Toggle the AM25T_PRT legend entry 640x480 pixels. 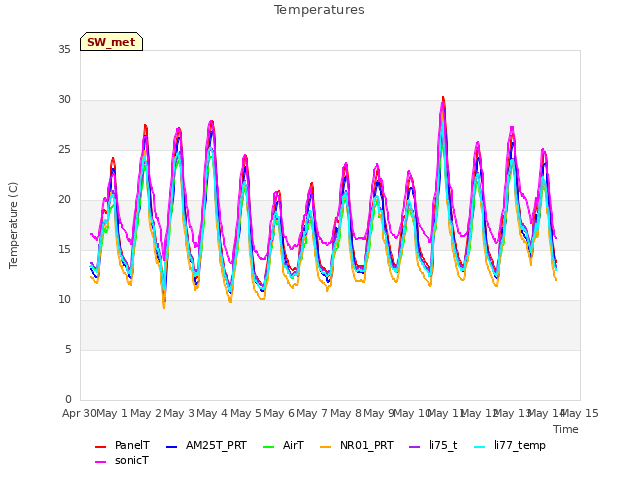206,445
